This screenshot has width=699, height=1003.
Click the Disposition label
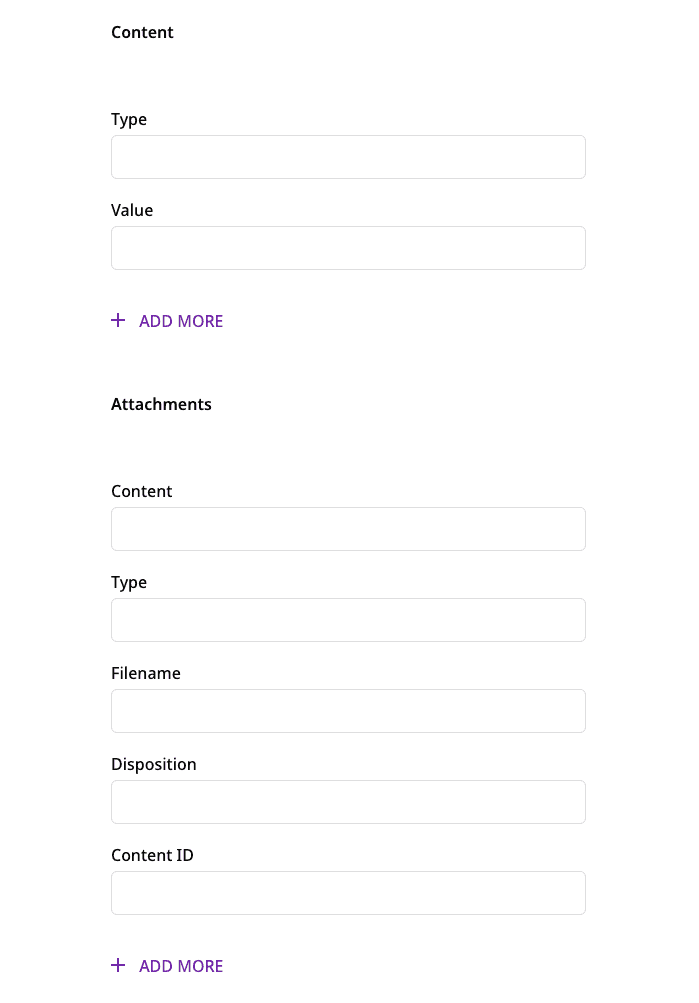pyautogui.click(x=154, y=764)
